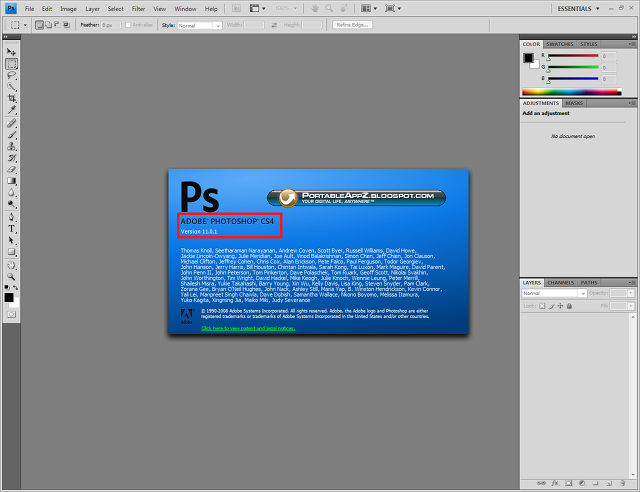The width and height of the screenshot is (640, 492).
Task: Select the Eyedropper tool
Action: point(11,110)
